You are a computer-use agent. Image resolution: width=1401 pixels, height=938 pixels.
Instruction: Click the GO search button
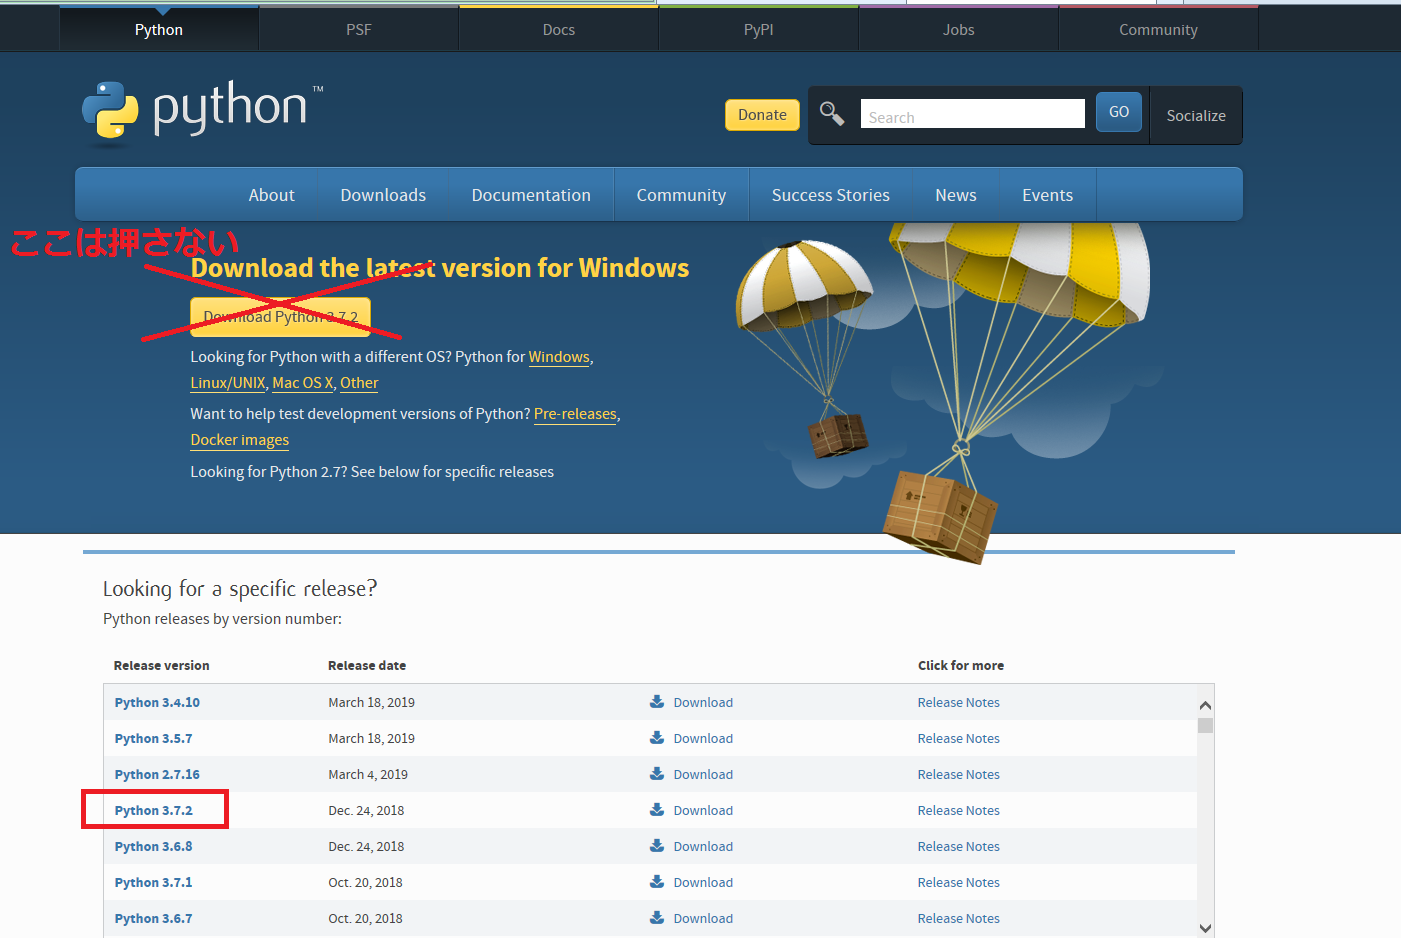point(1119,112)
